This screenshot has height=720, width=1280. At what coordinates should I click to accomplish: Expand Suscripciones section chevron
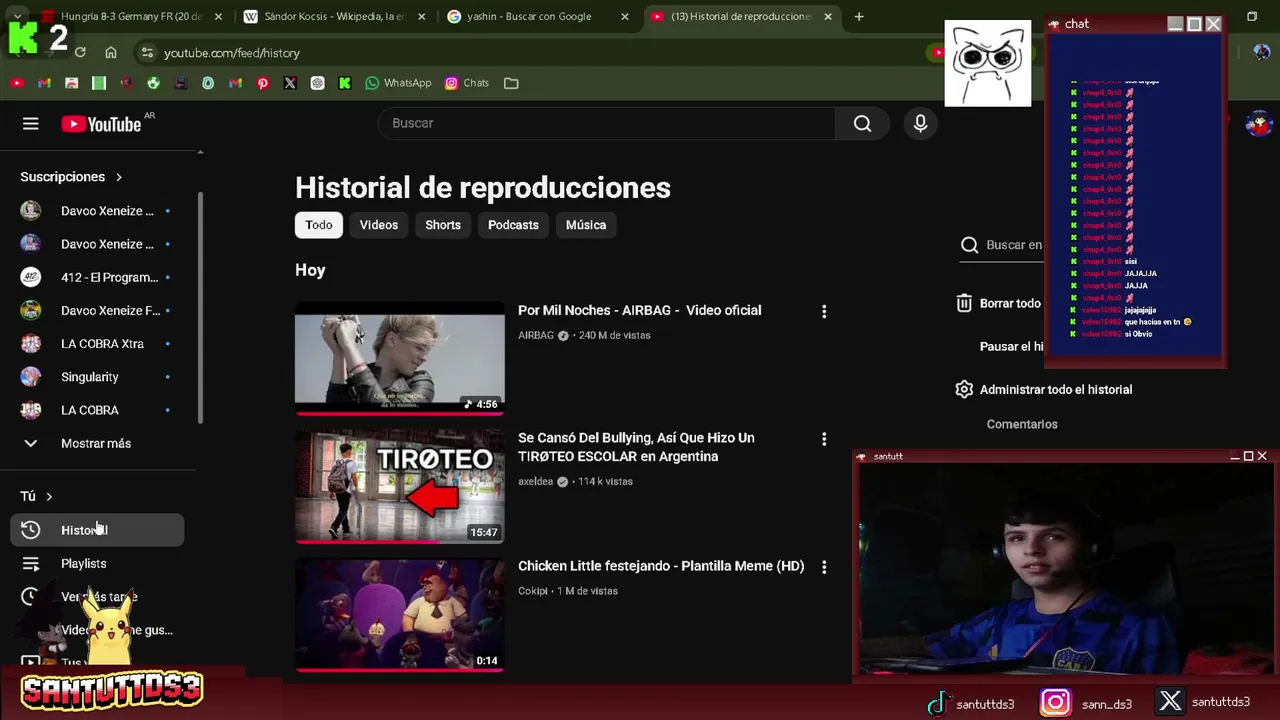(119, 177)
